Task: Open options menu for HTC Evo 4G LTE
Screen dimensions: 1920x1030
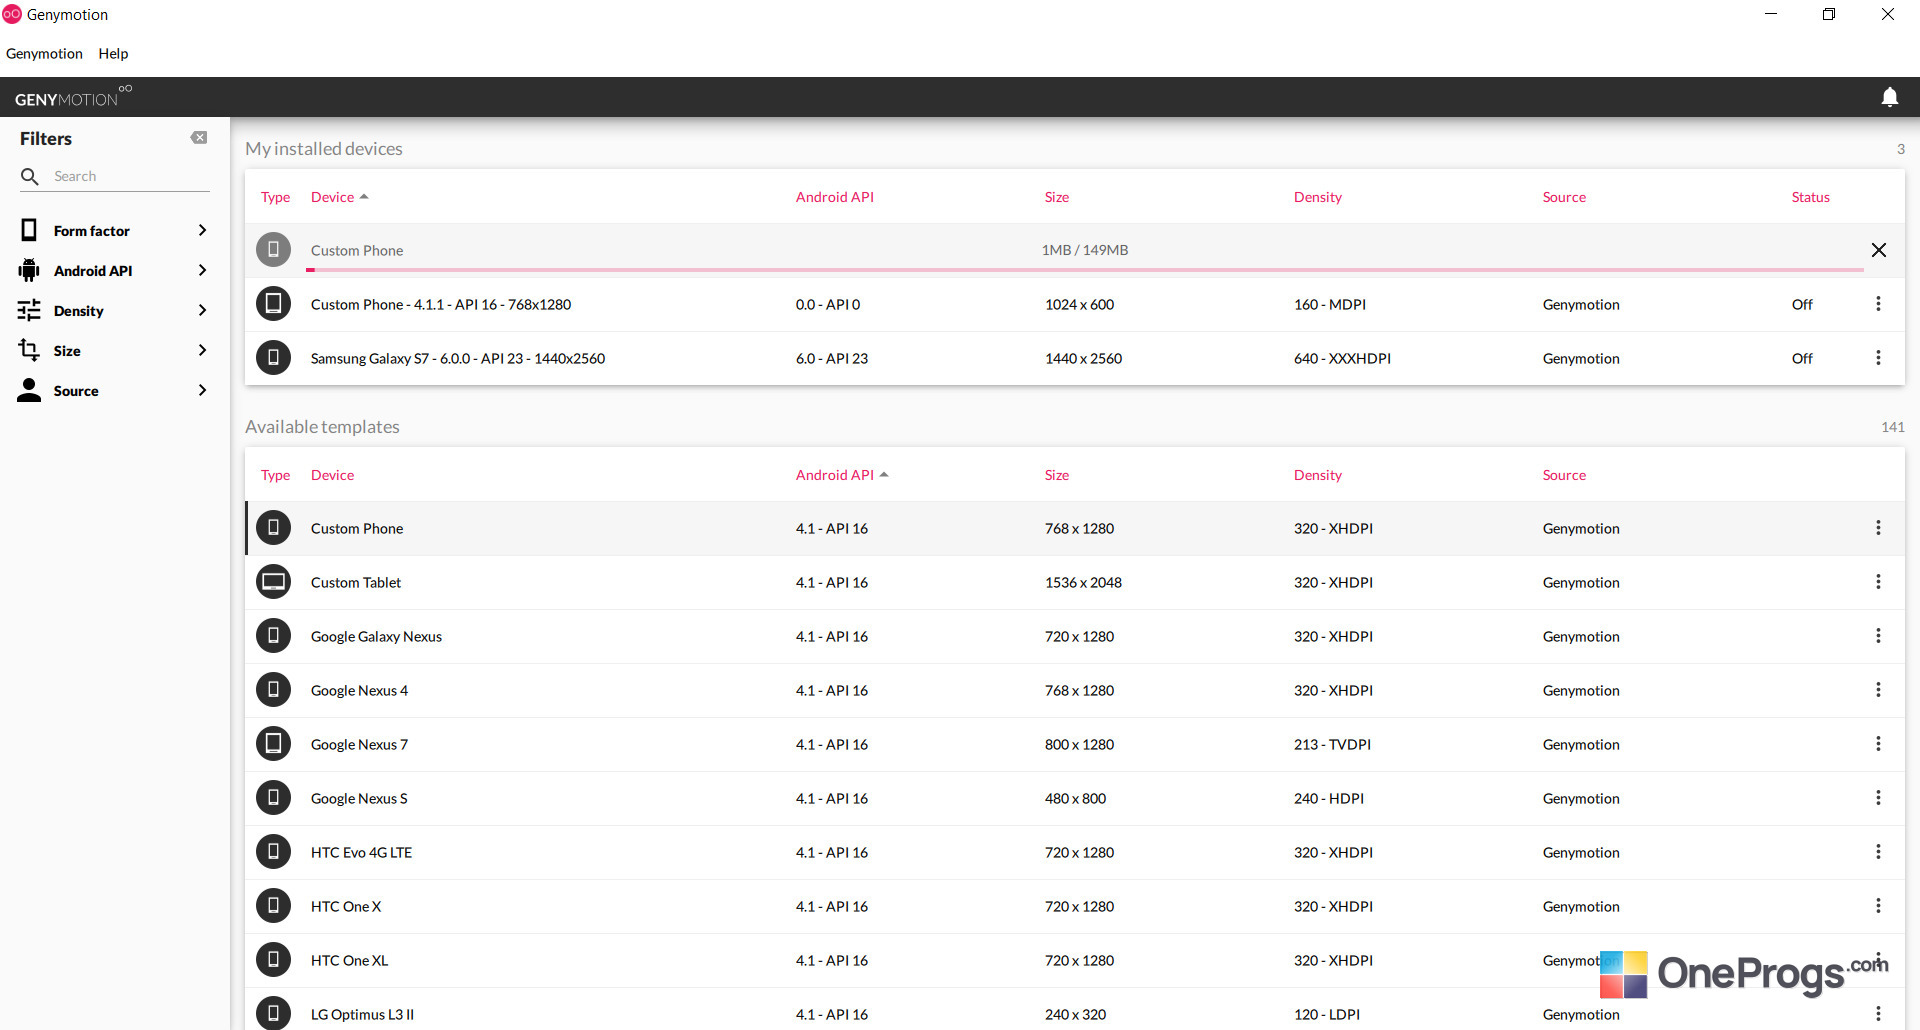Action: click(1878, 852)
